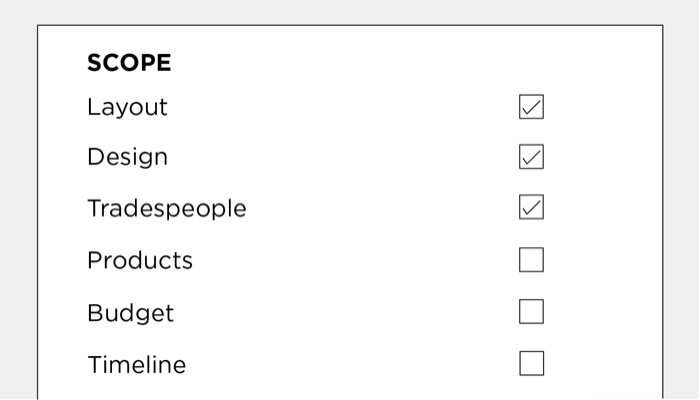Untick the Design checkbox
Screen dimensions: 700x400
[531, 158]
